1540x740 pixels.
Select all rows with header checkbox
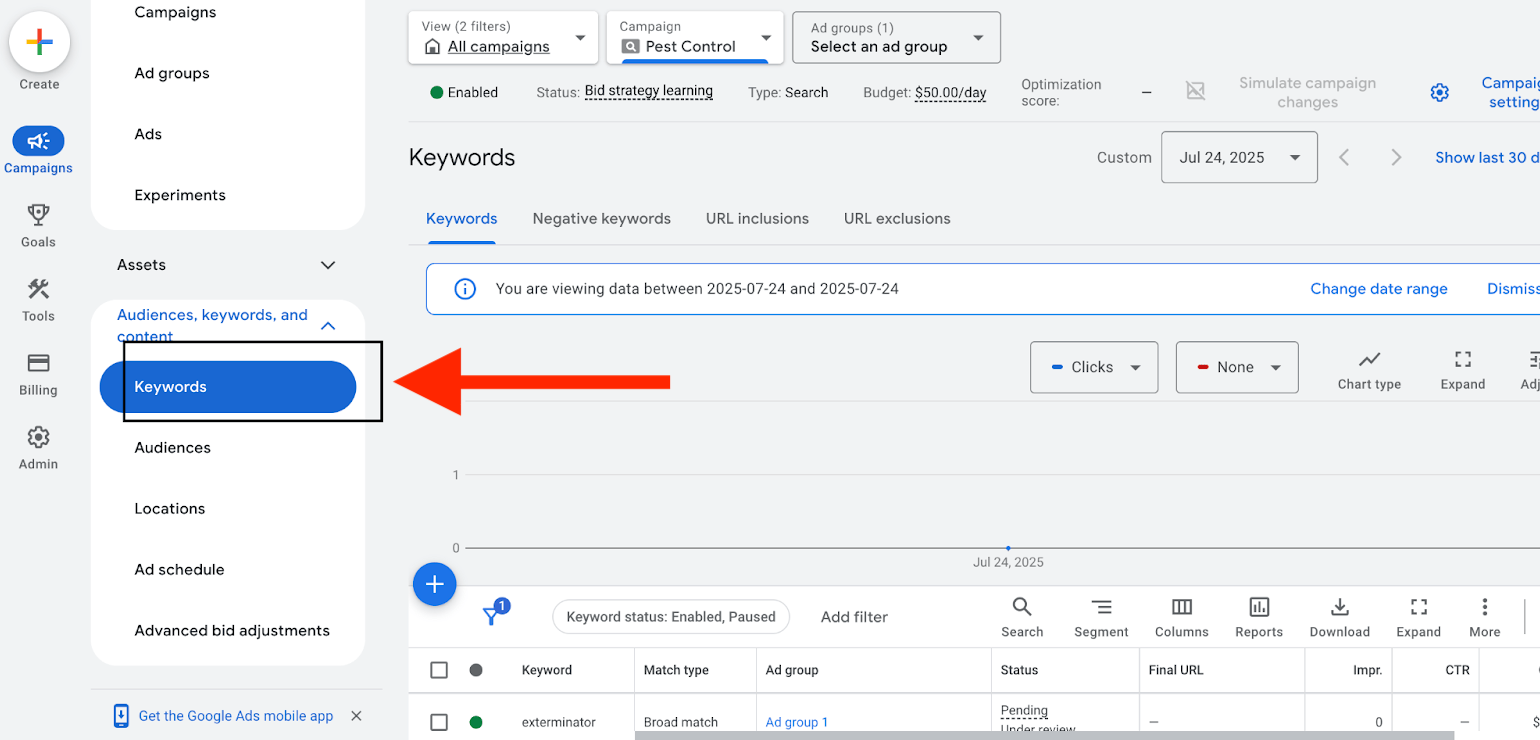[439, 670]
